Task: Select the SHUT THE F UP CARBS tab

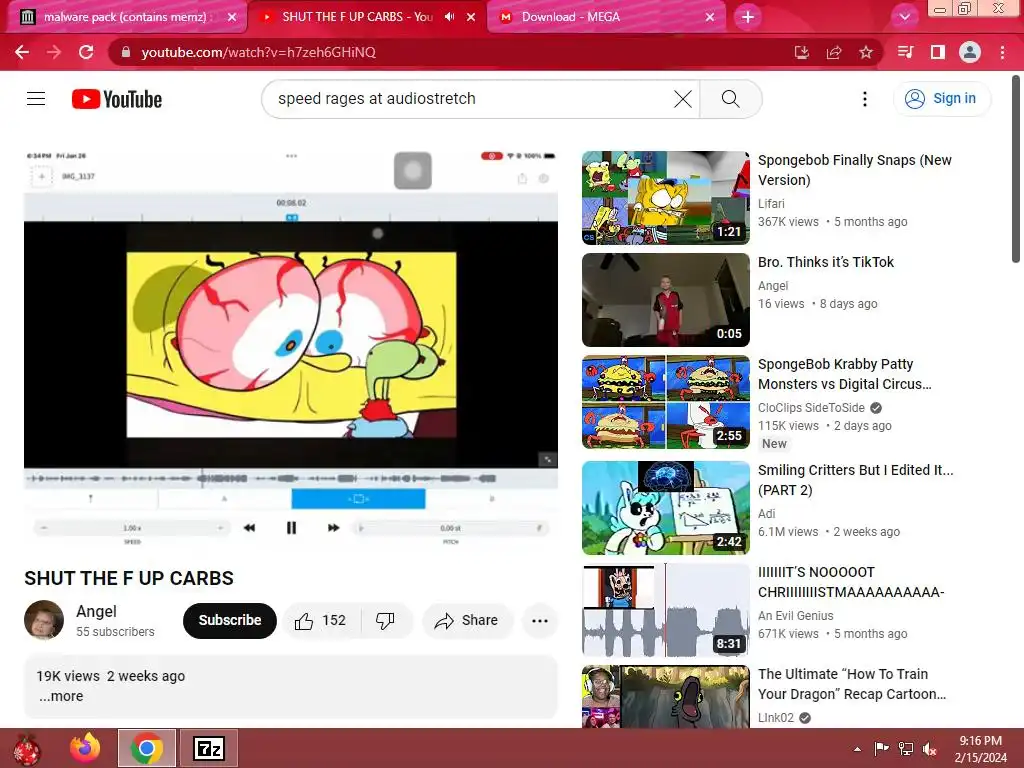Action: pos(356,17)
